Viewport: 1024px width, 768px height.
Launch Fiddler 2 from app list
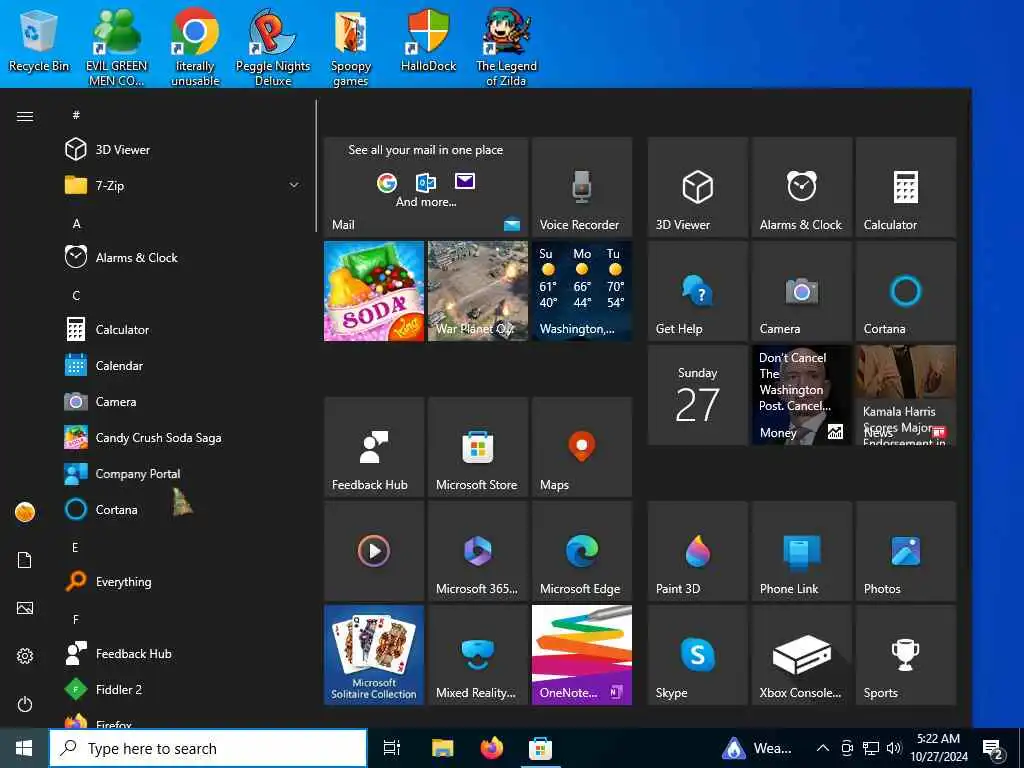[182, 689]
